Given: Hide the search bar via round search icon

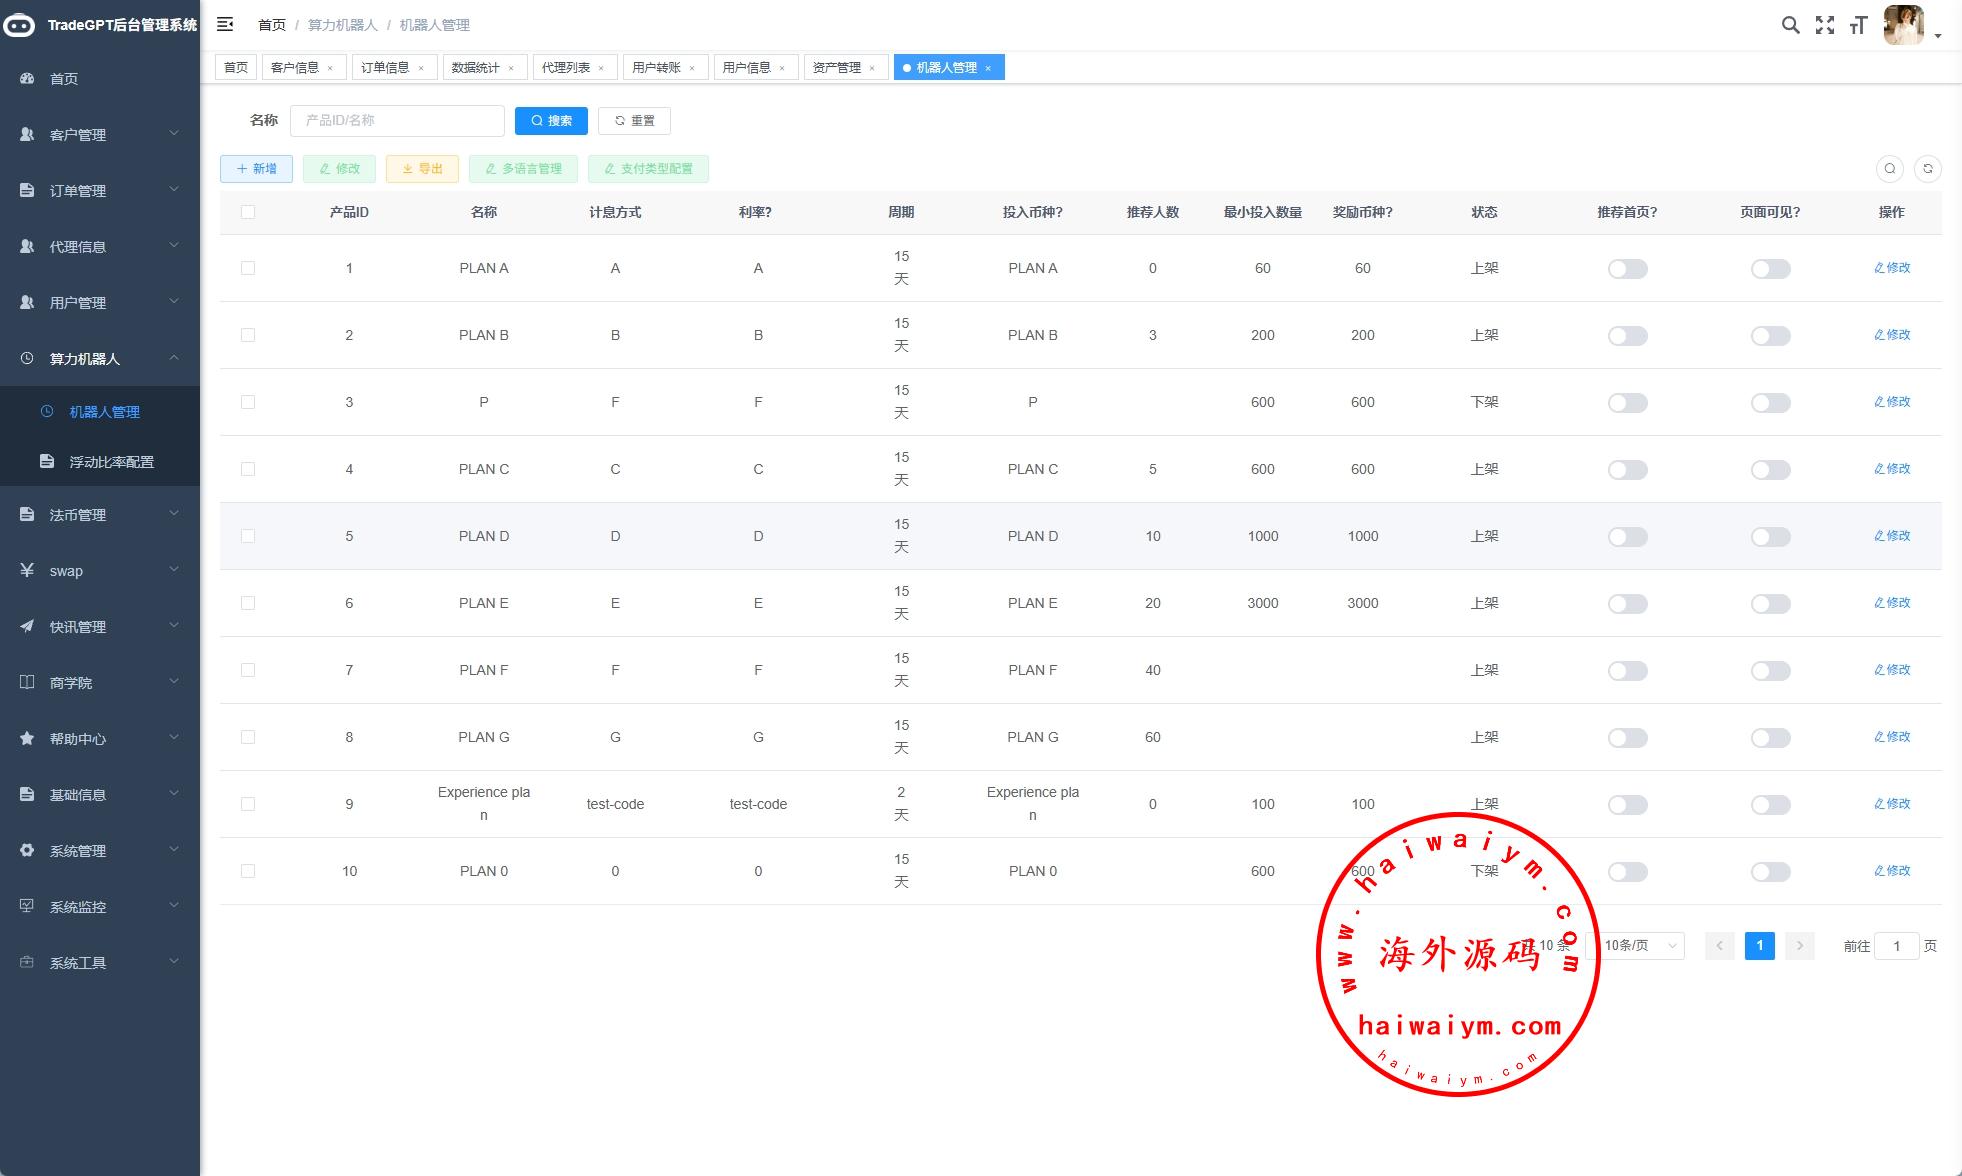Looking at the screenshot, I should click(1889, 169).
